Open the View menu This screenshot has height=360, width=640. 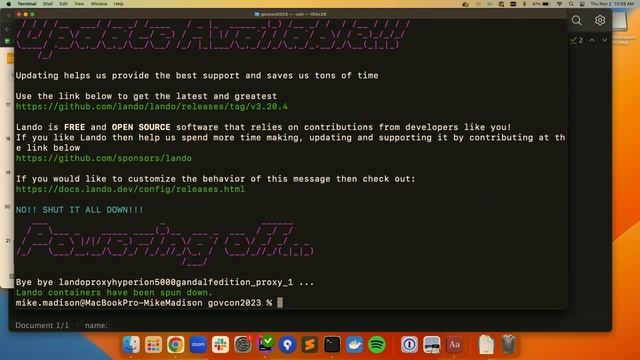coord(79,4)
